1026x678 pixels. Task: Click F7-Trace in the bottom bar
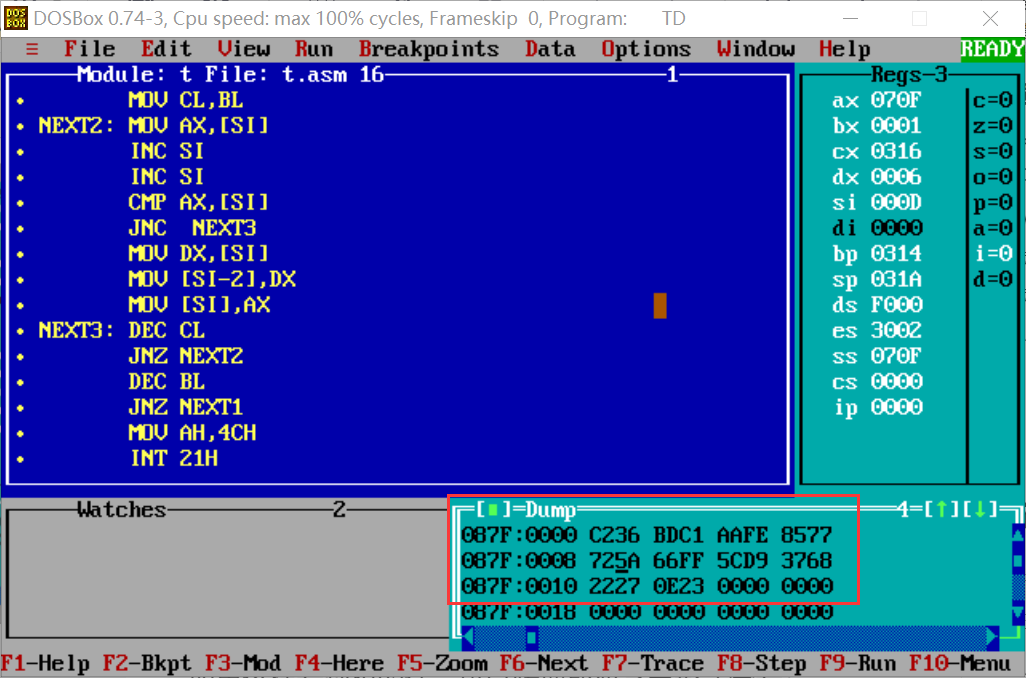(652, 664)
